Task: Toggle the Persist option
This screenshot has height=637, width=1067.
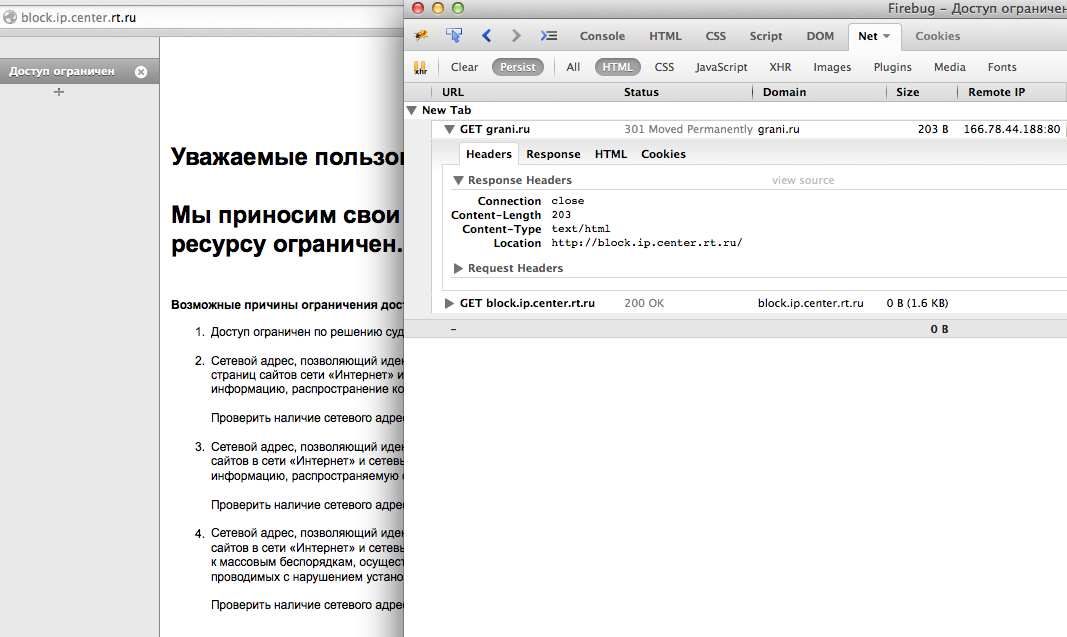Action: click(517, 67)
